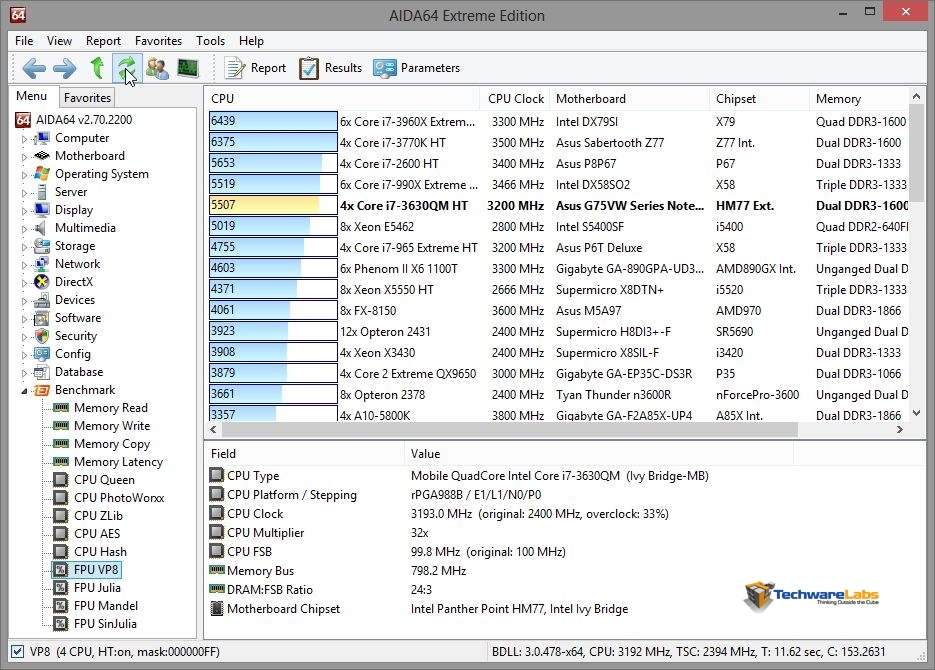935x670 pixels.
Task: Click the green Up arrow toolbar icon
Action: 97,68
